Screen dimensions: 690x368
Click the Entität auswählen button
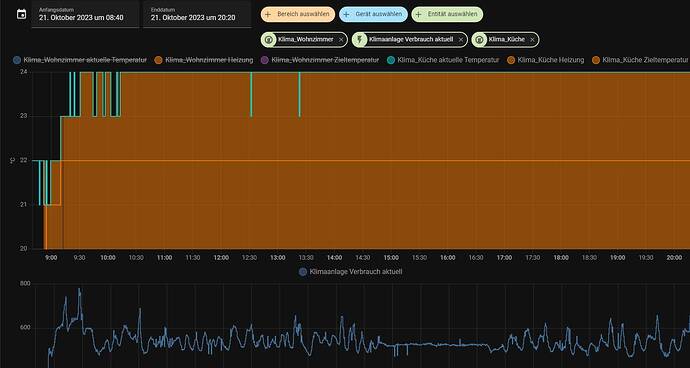pos(447,15)
